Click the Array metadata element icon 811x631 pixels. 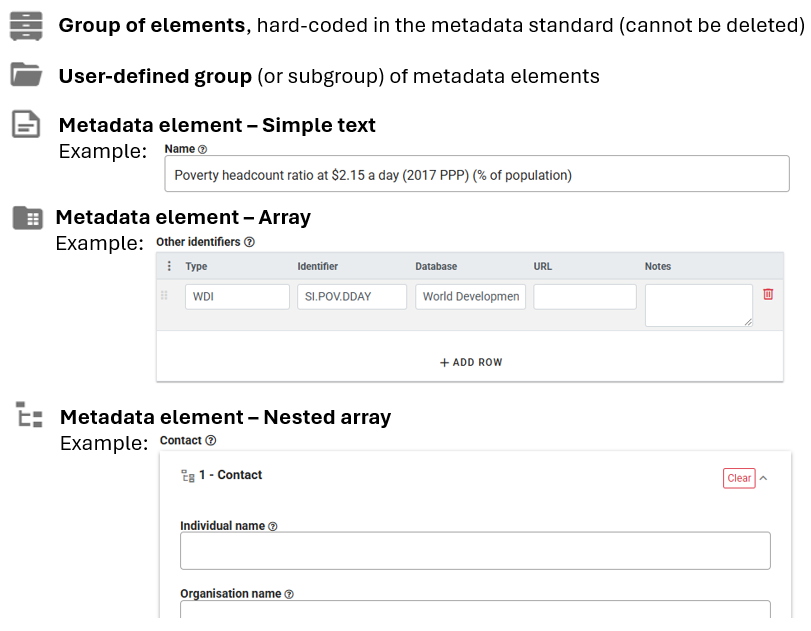[x=27, y=217]
